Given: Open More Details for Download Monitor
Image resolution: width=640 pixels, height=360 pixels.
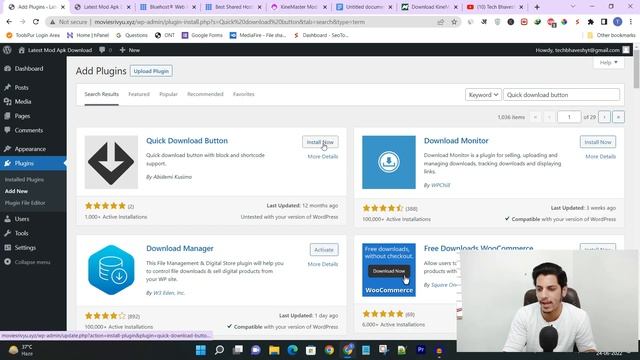Looking at the screenshot, I should point(600,156).
